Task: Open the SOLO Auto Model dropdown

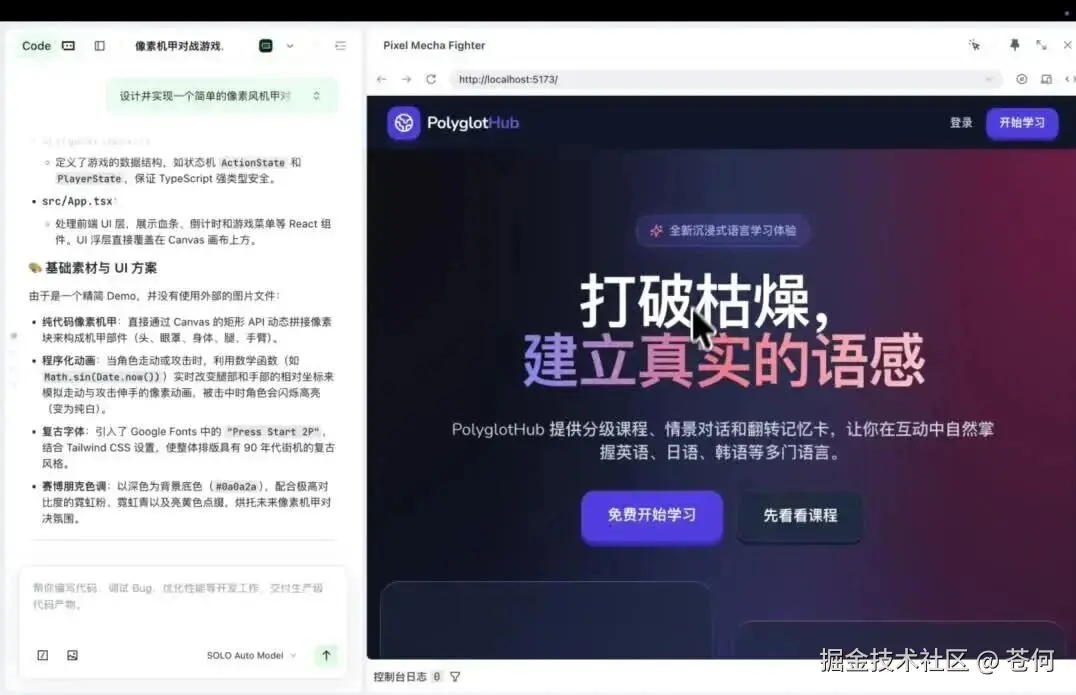Action: pyautogui.click(x=251, y=656)
